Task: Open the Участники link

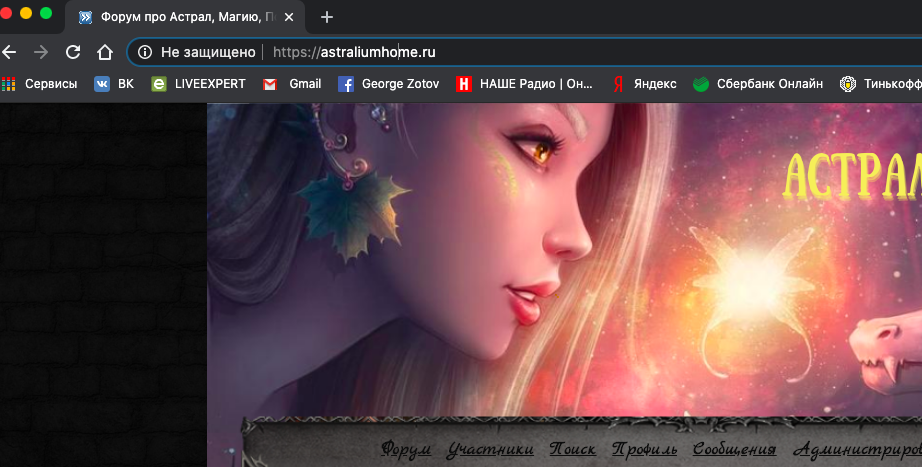Action: pos(490,450)
